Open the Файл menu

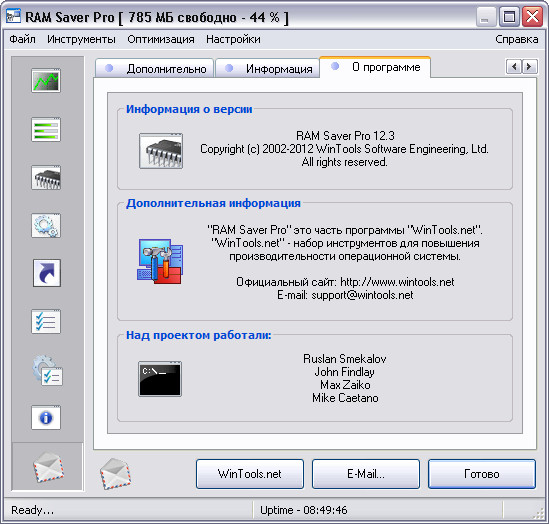coord(22,39)
